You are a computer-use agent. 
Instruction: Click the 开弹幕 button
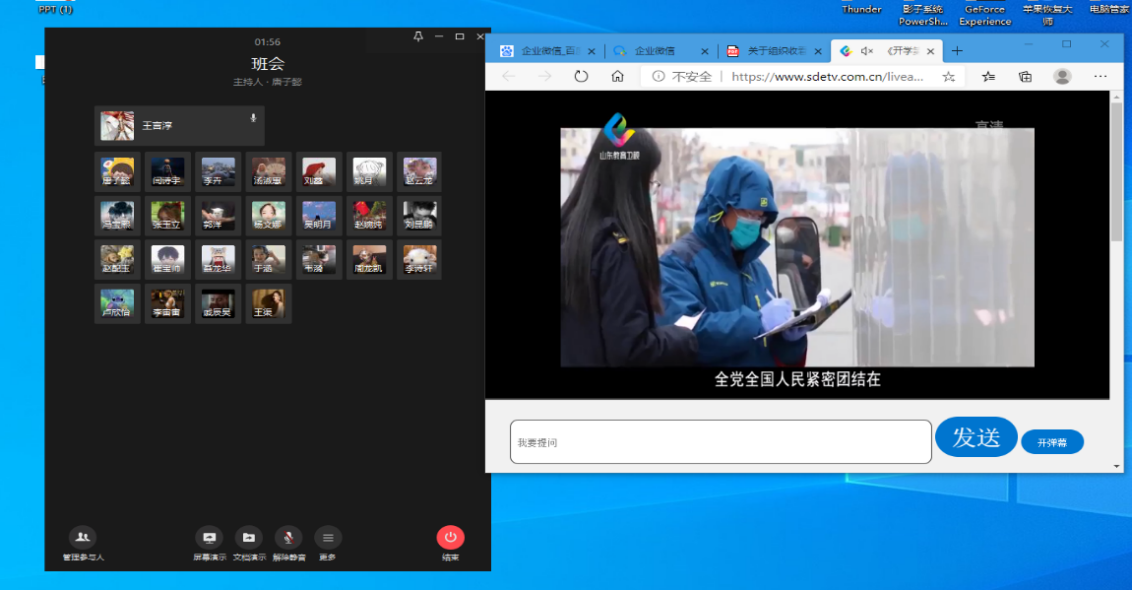[x=1052, y=442]
